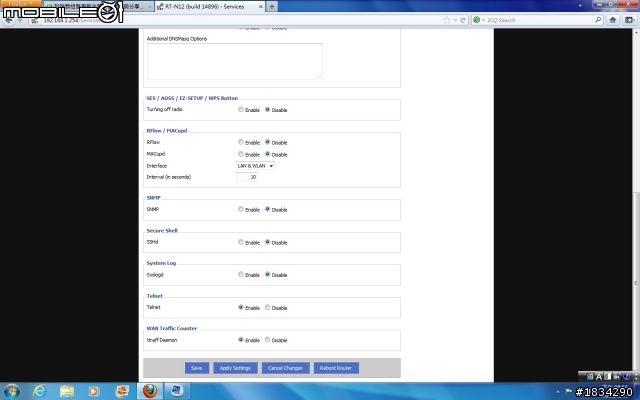
Task: Select Enable for Telnet
Action: 241,307
